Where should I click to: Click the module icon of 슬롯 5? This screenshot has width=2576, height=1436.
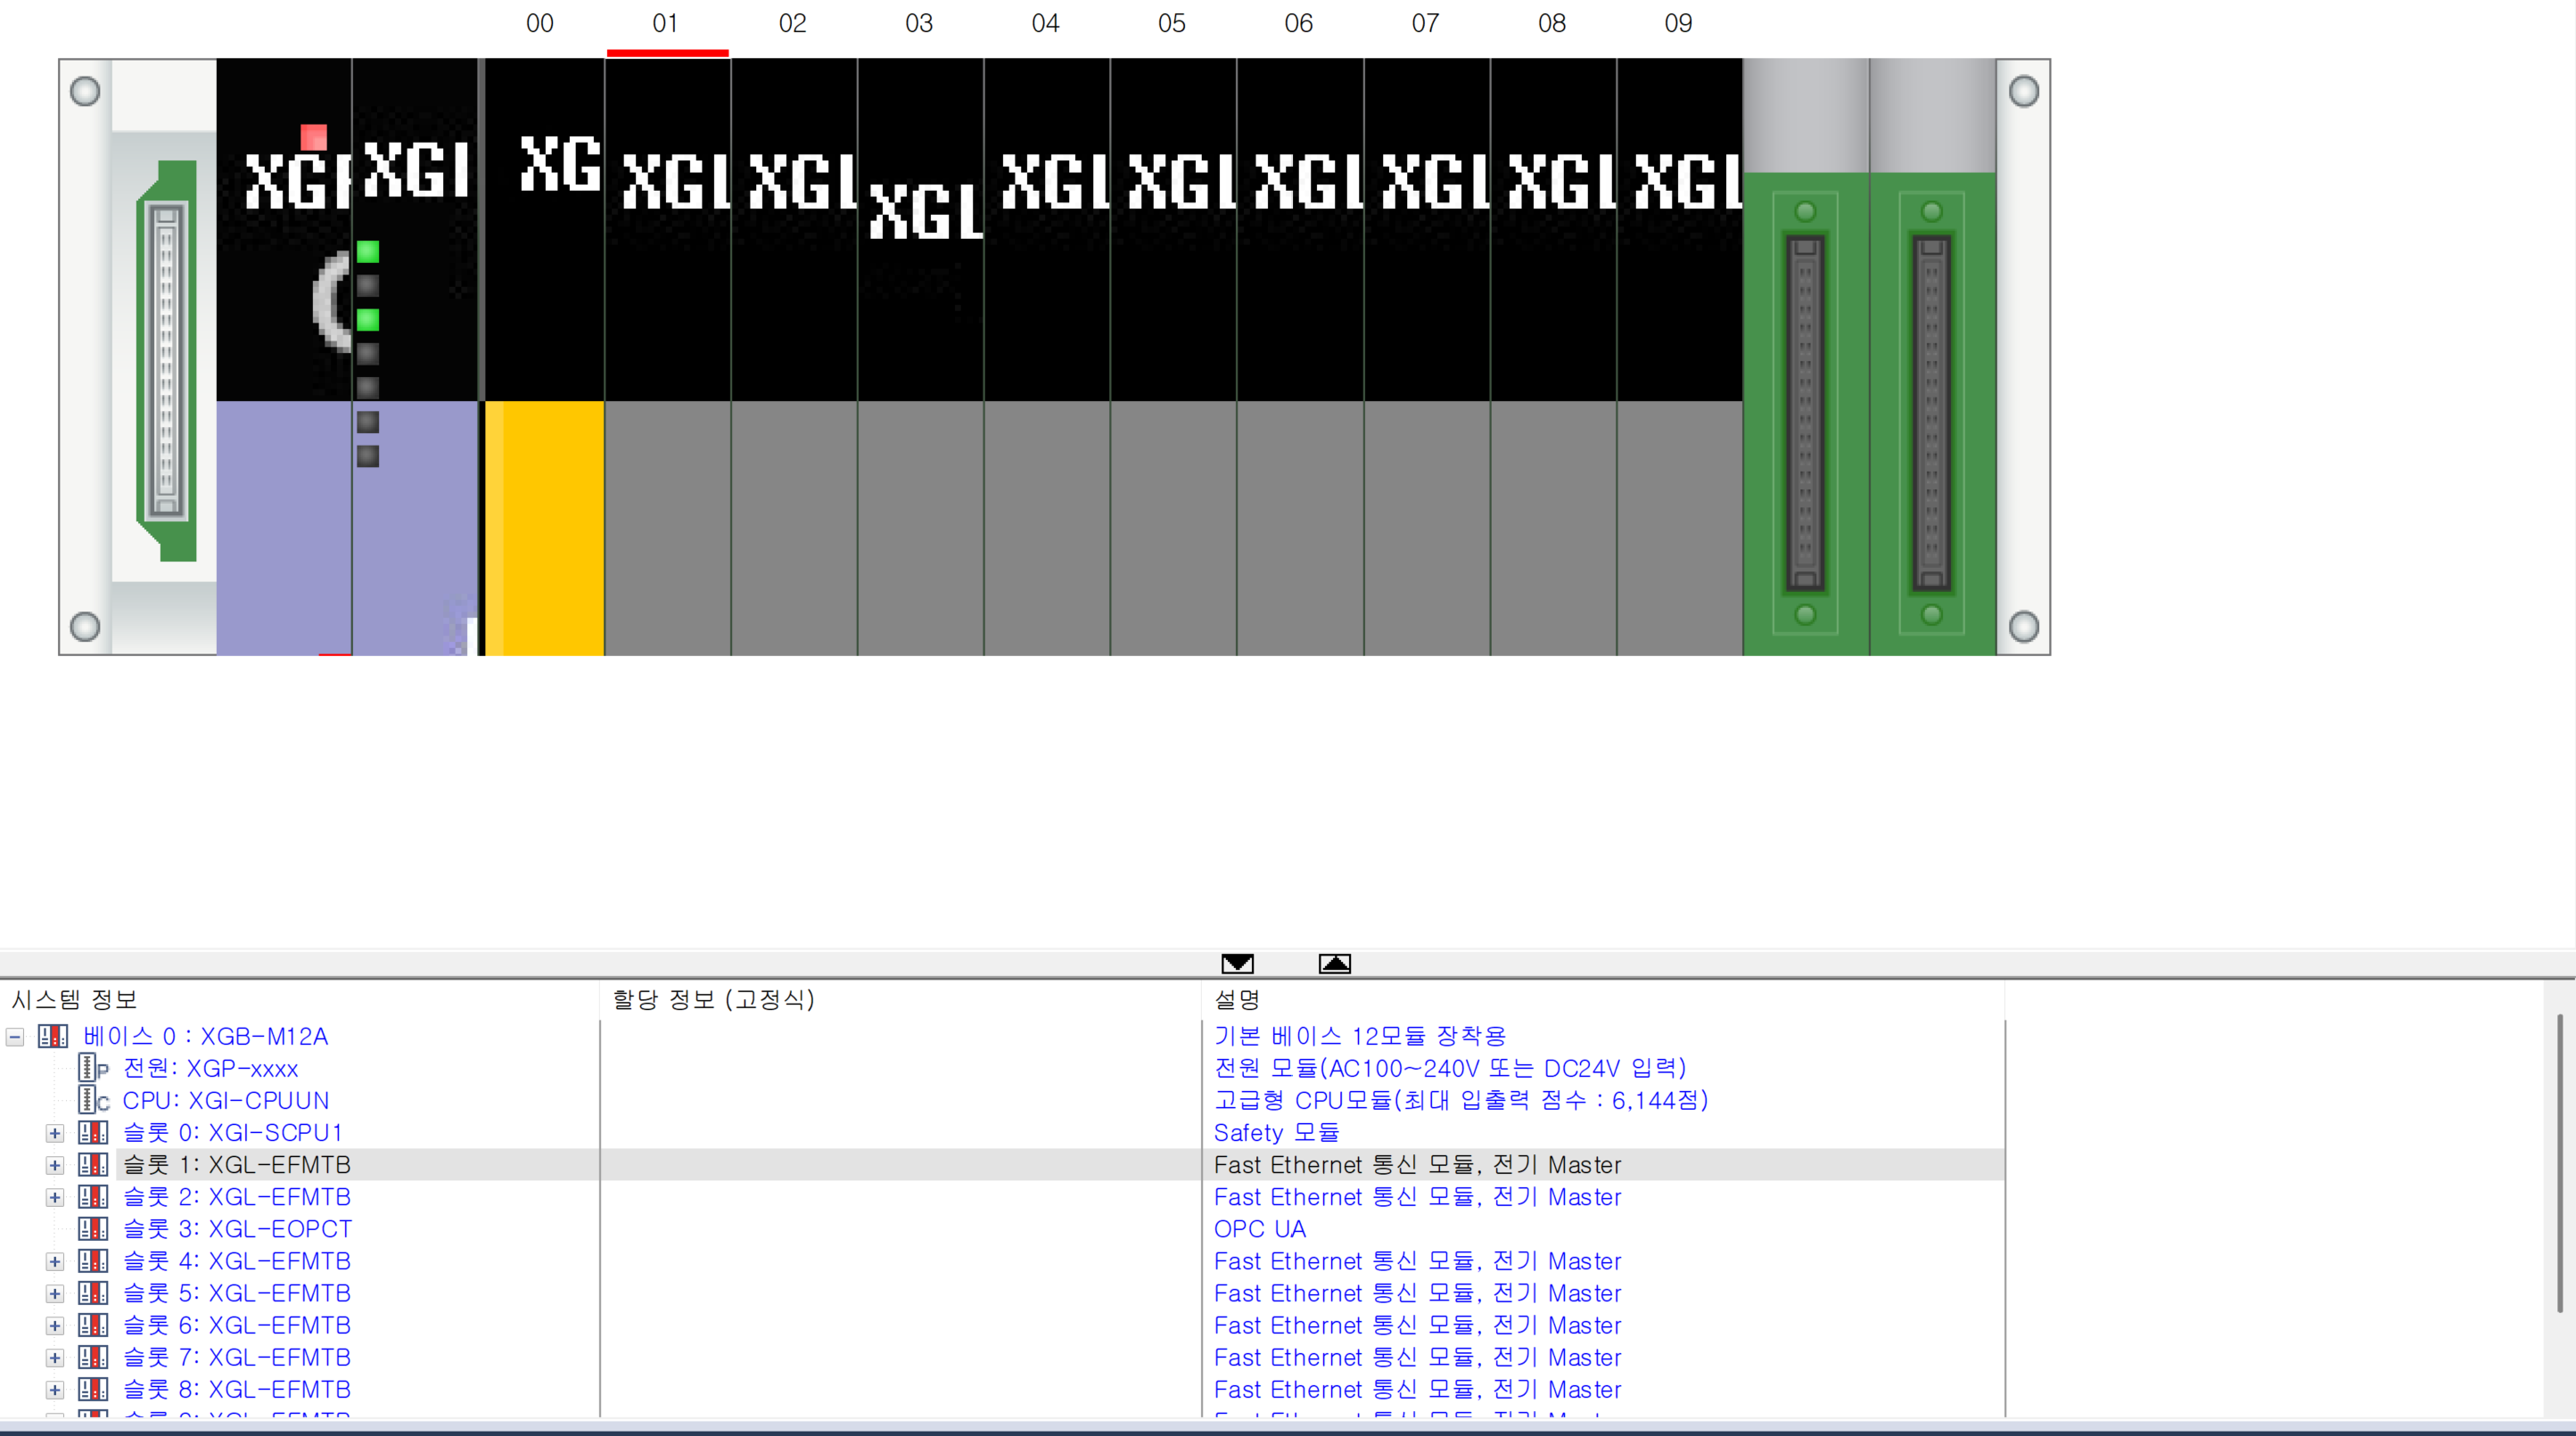93,1292
